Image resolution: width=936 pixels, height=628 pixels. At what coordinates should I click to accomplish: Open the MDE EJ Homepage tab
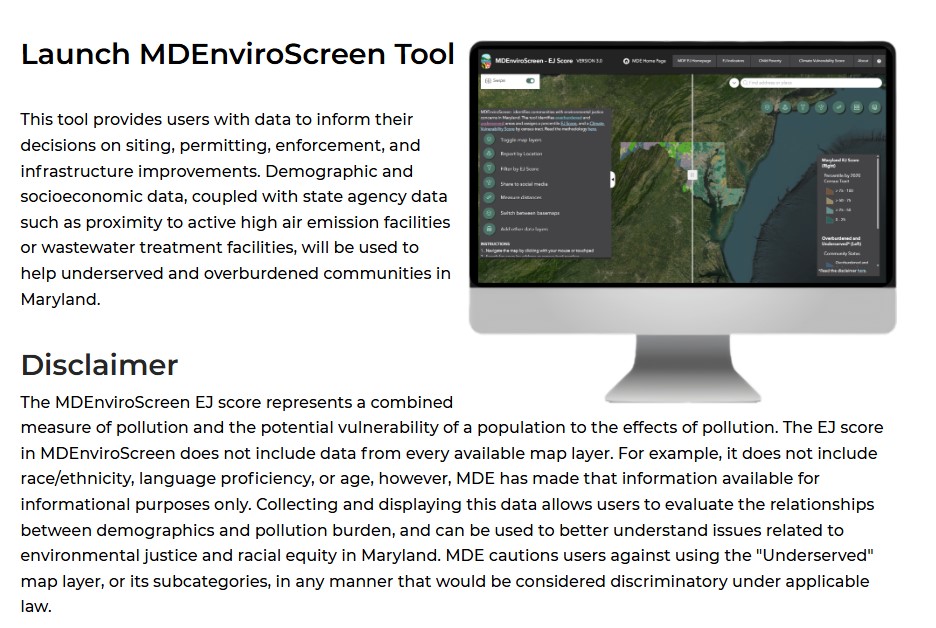(694, 61)
